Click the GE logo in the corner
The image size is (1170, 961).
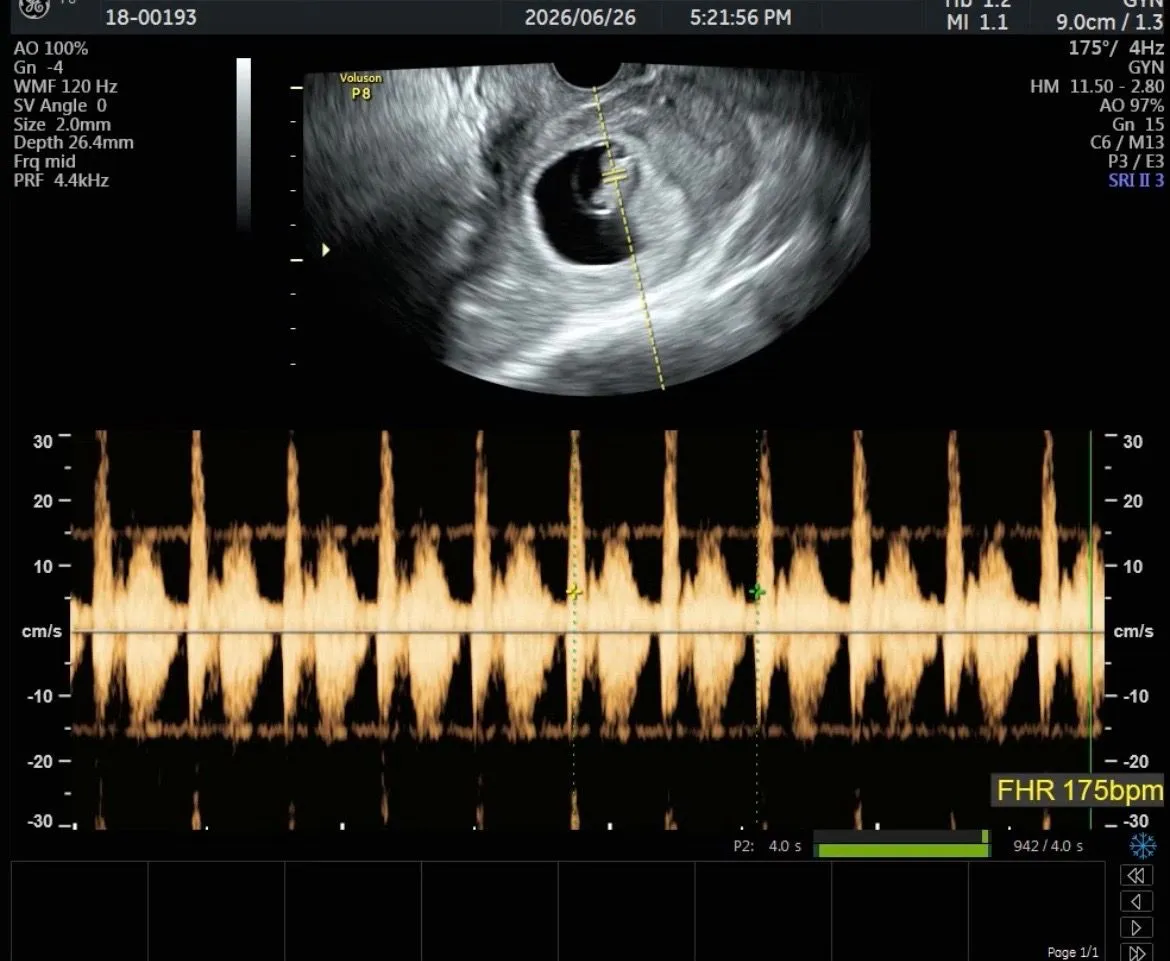(34, 9)
